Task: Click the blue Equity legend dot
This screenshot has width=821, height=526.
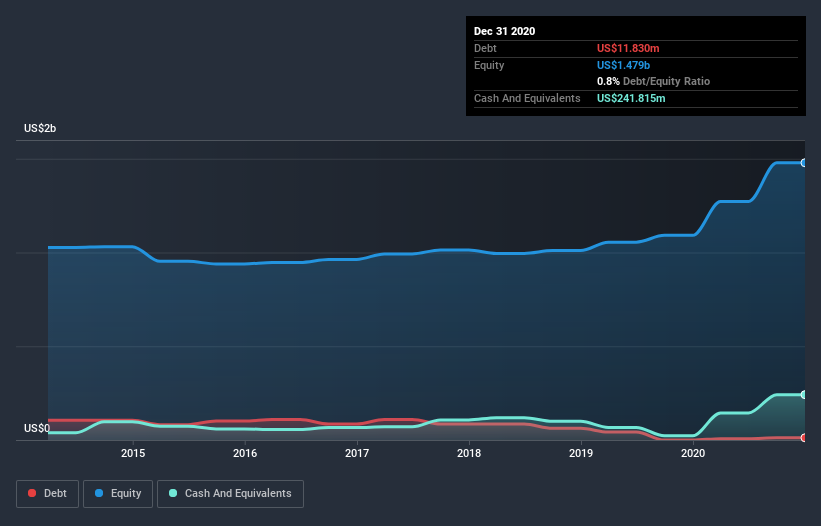Action: 99,493
